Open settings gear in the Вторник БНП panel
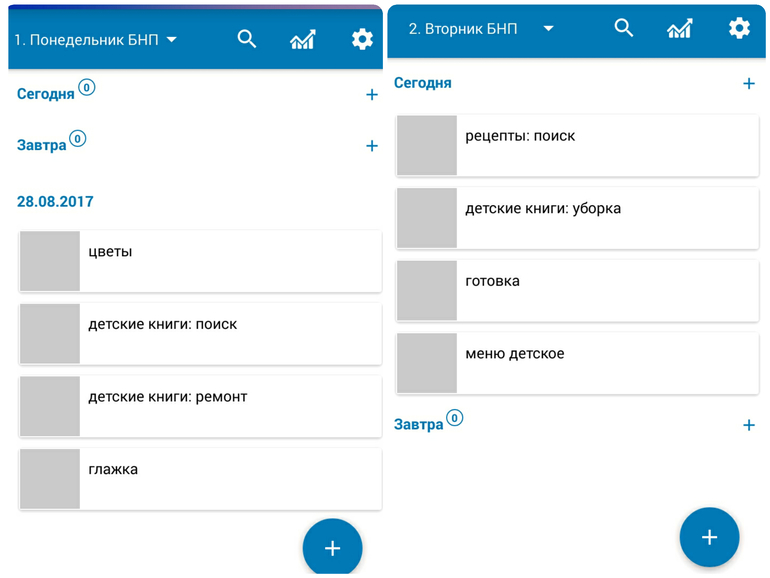Image resolution: width=770 pixels, height=578 pixels. click(739, 28)
